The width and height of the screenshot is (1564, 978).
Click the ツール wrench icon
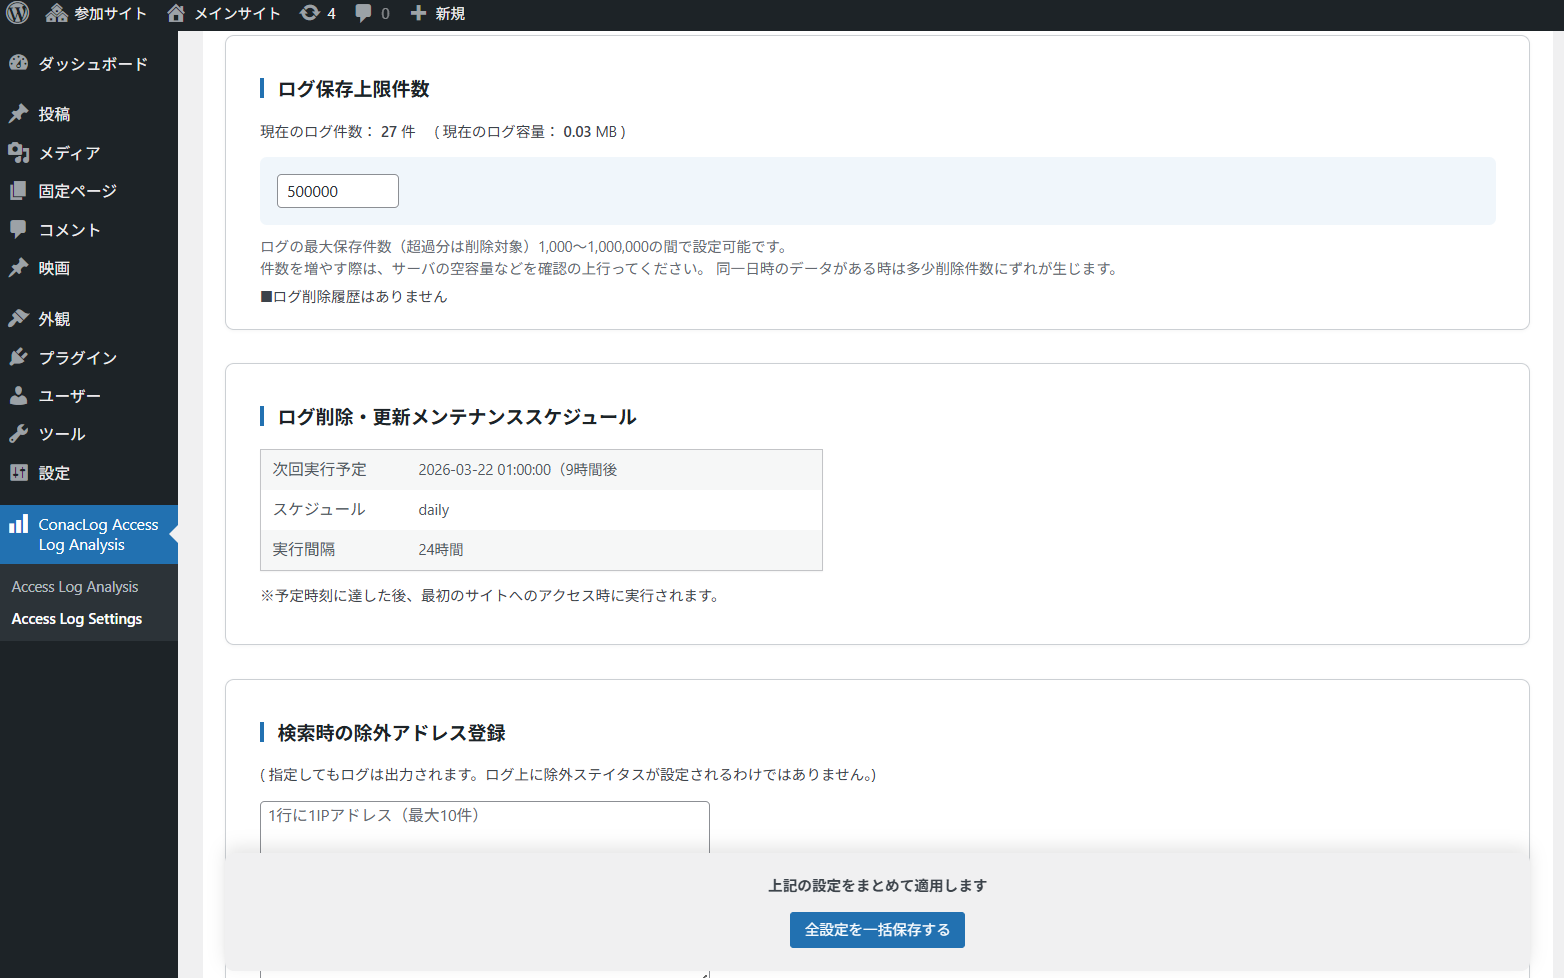pos(18,433)
